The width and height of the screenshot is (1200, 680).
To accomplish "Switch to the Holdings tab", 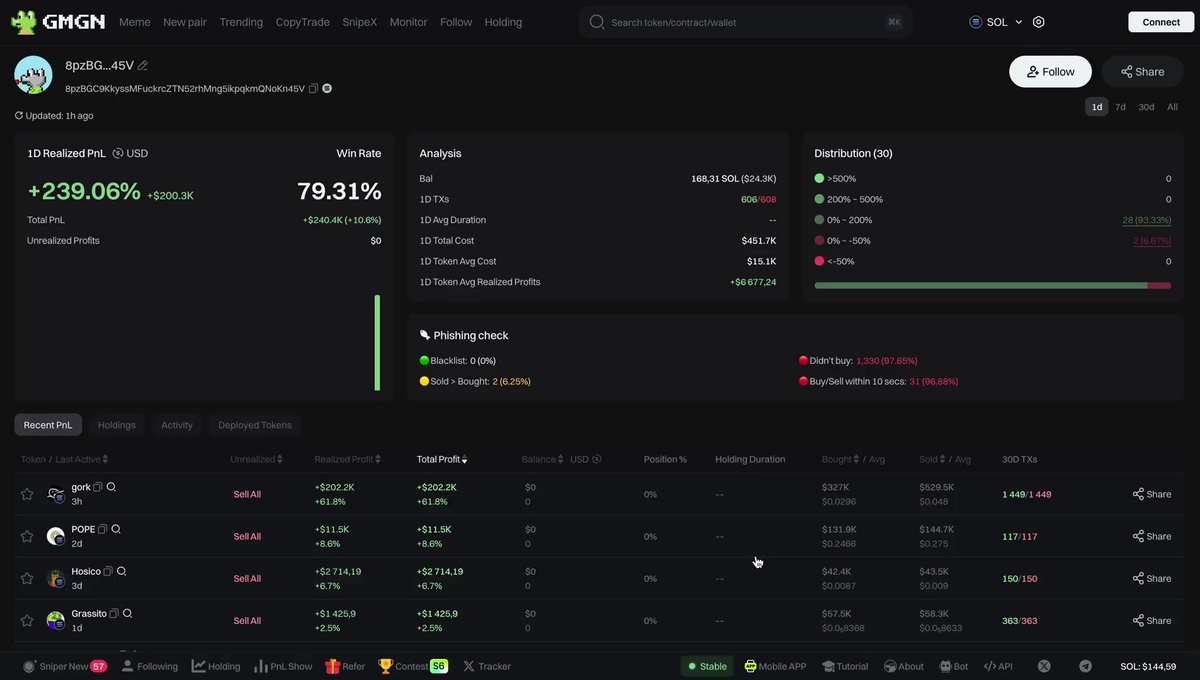I will click(116, 425).
